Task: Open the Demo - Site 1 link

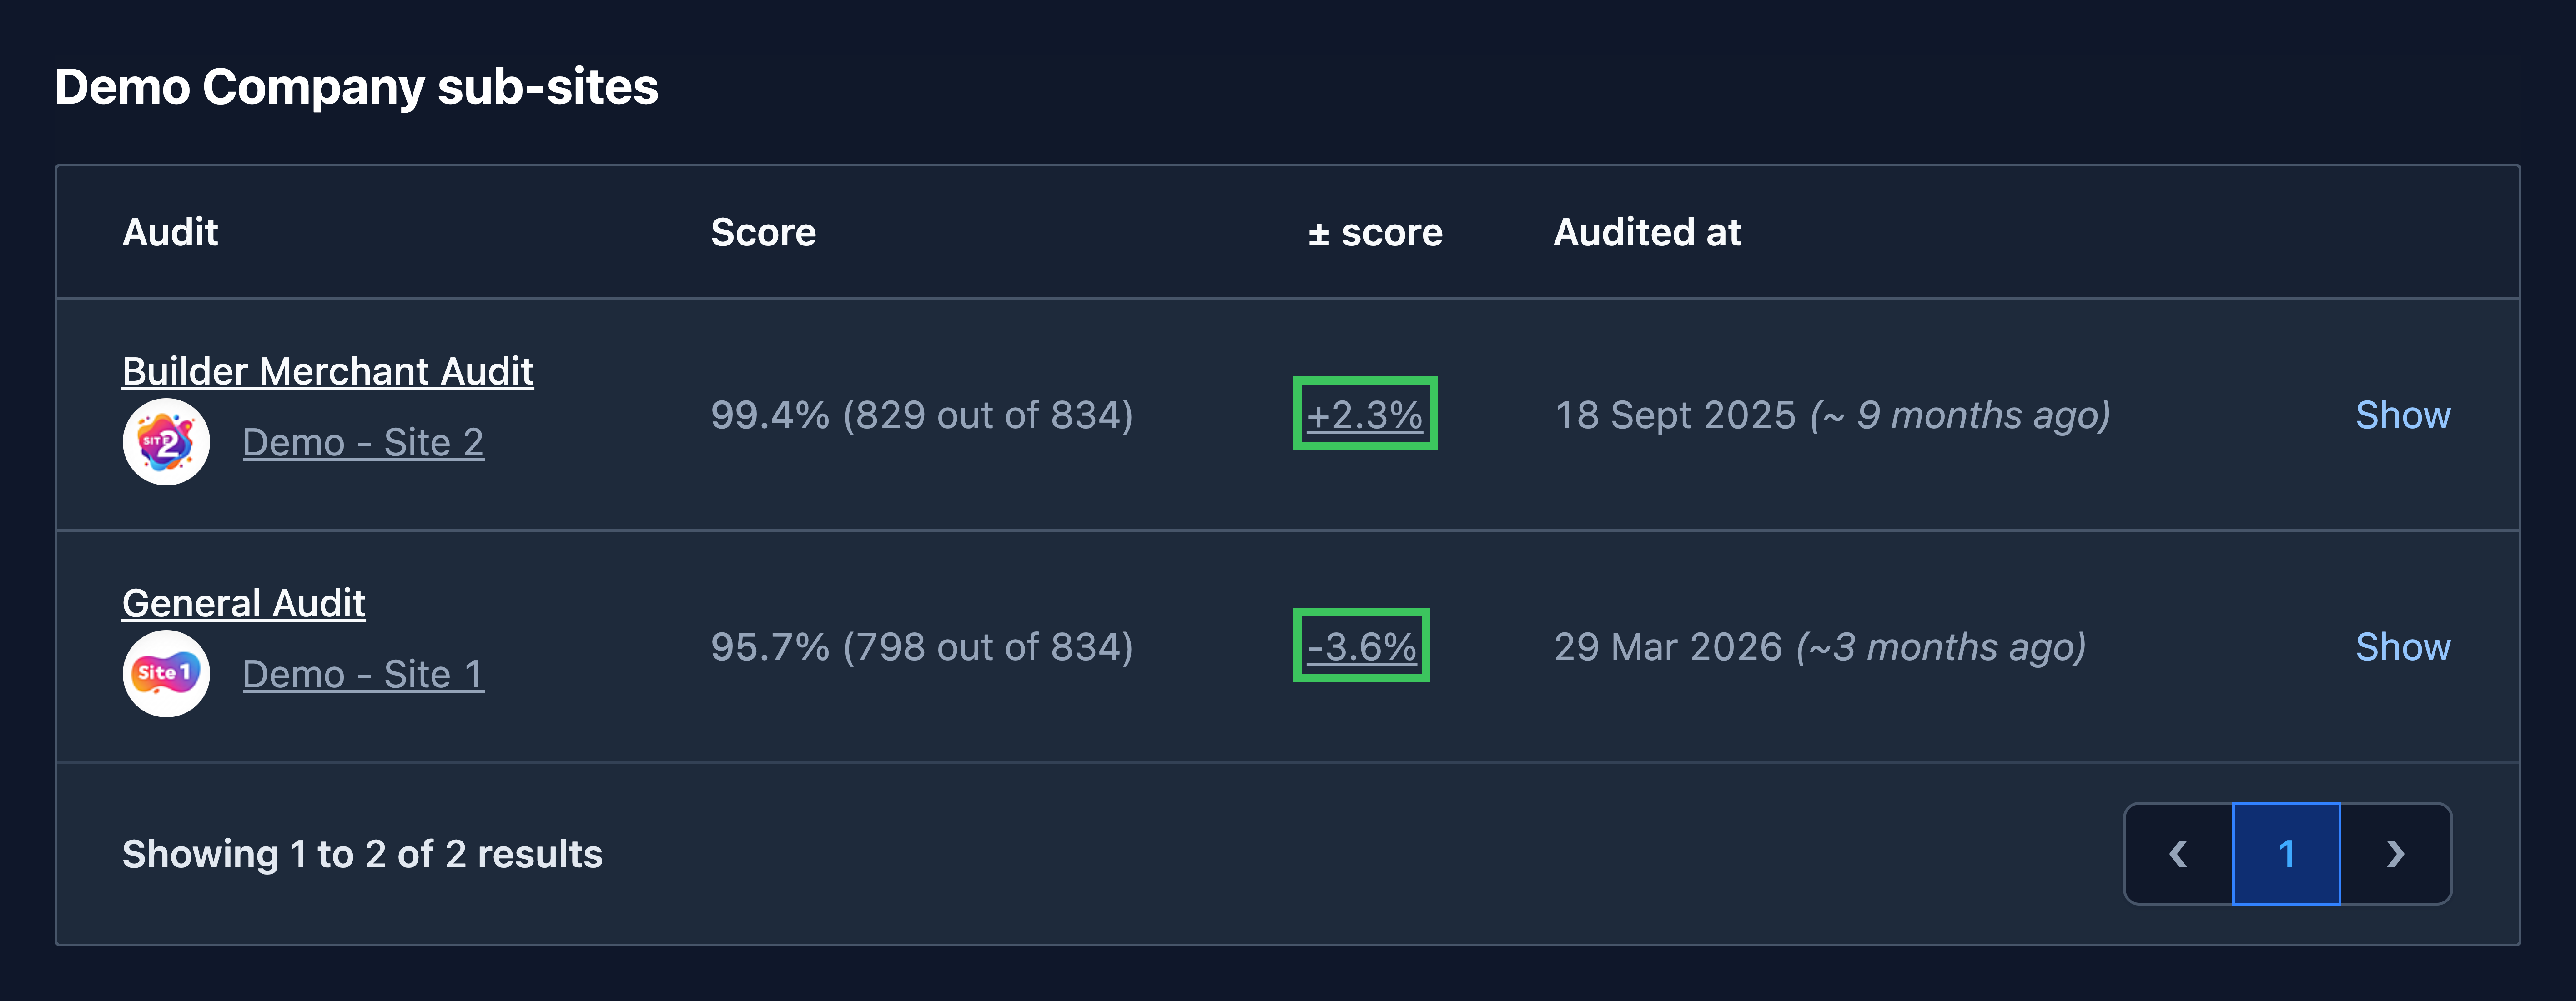Action: pyautogui.click(x=363, y=675)
